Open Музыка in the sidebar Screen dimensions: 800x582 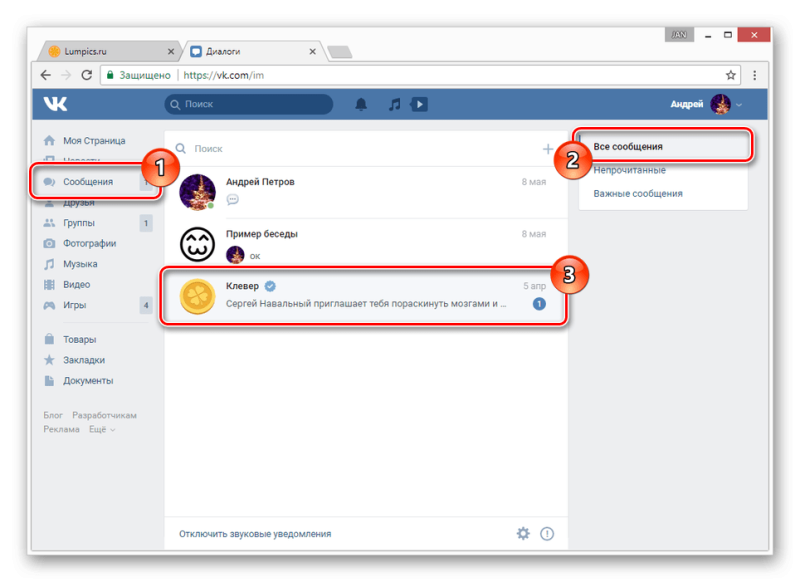click(80, 264)
